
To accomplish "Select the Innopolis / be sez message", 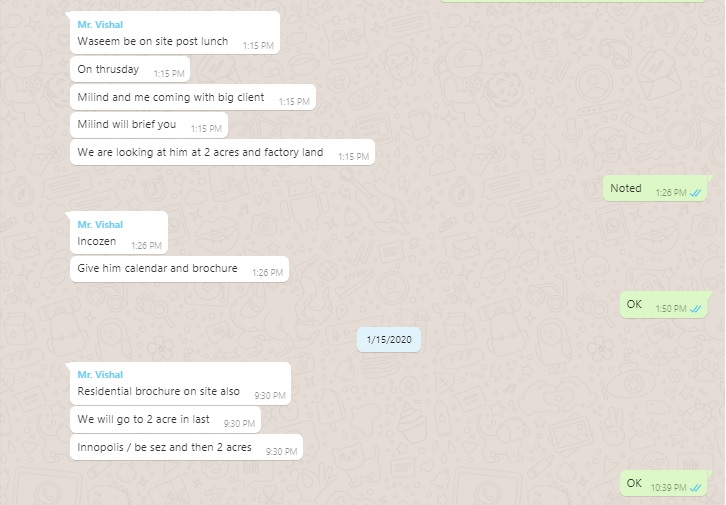I will tap(186, 447).
